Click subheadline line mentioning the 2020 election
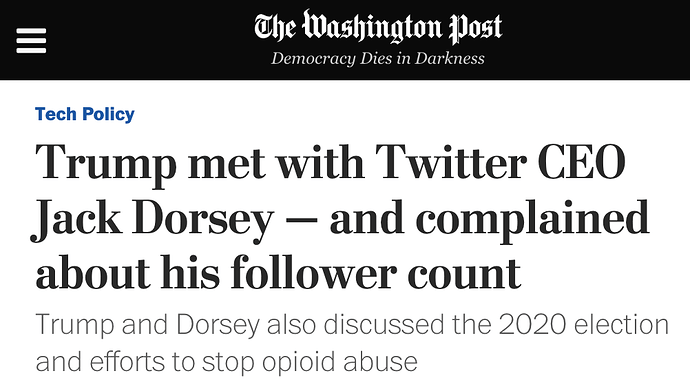Screen dimensions: 690x389 (352, 325)
